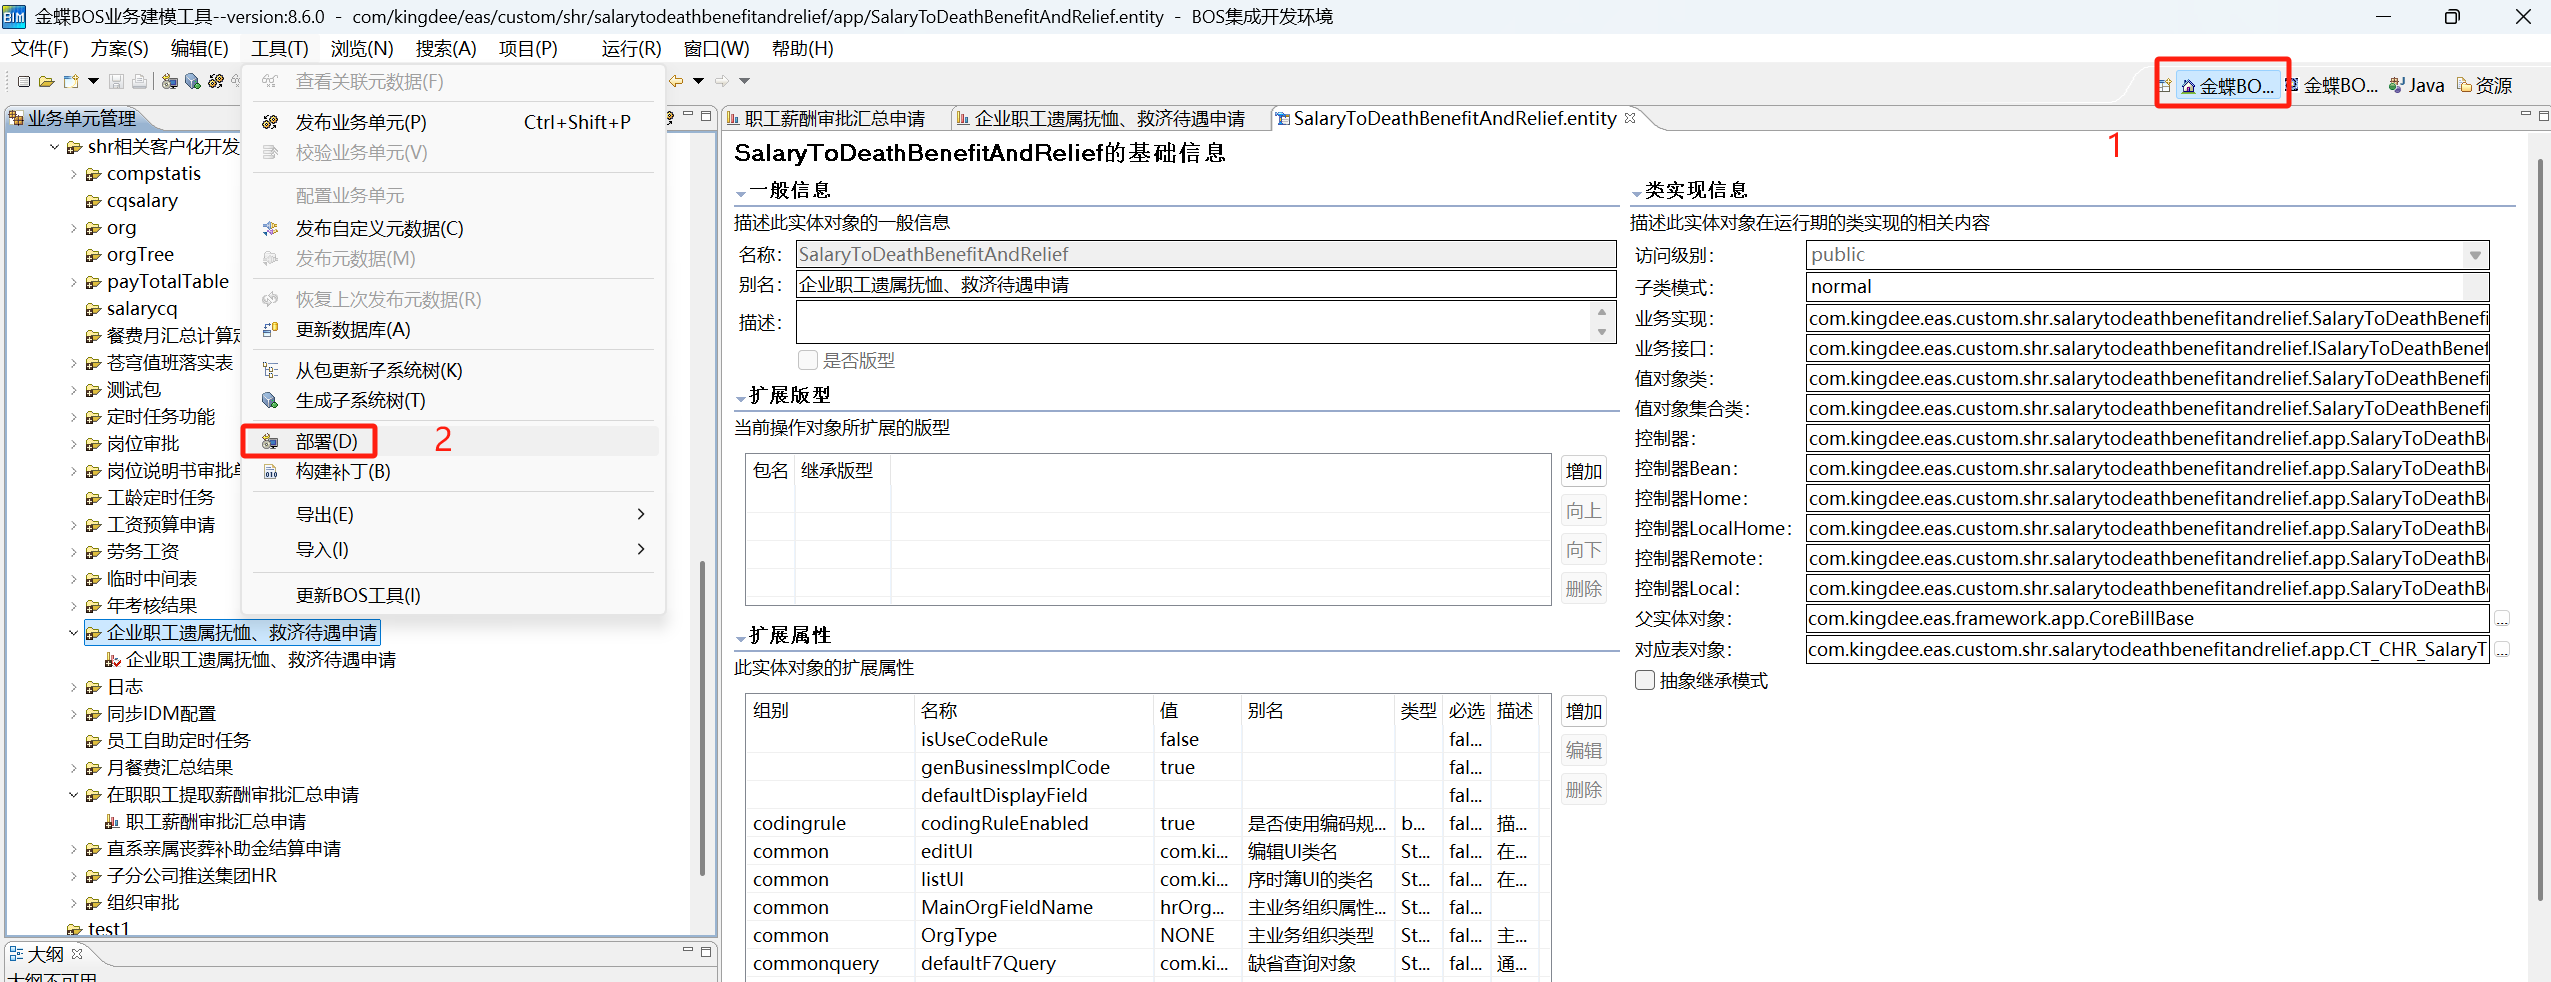The height and width of the screenshot is (982, 2551).
Task: Click the new item toolbar icon
Action: 71,81
